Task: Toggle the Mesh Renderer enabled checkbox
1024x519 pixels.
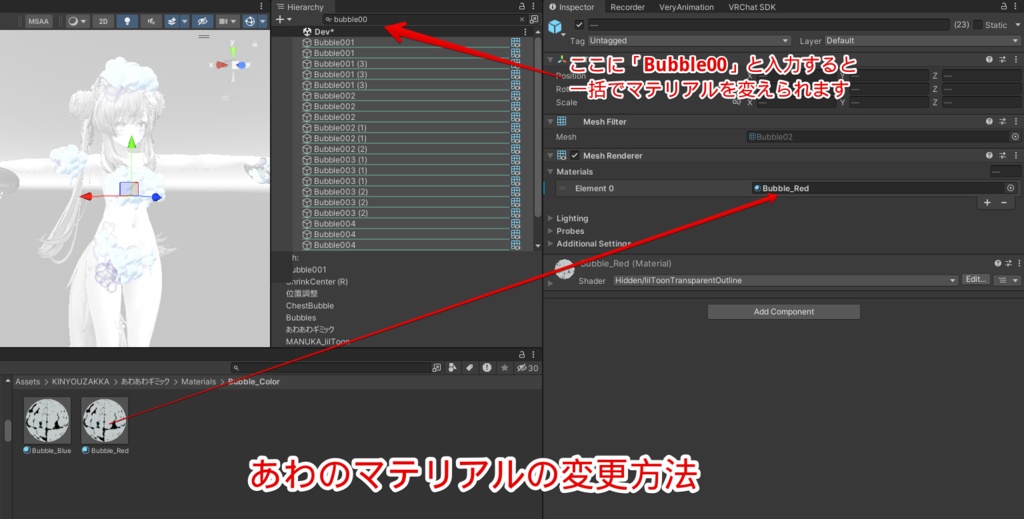Action: (575, 155)
